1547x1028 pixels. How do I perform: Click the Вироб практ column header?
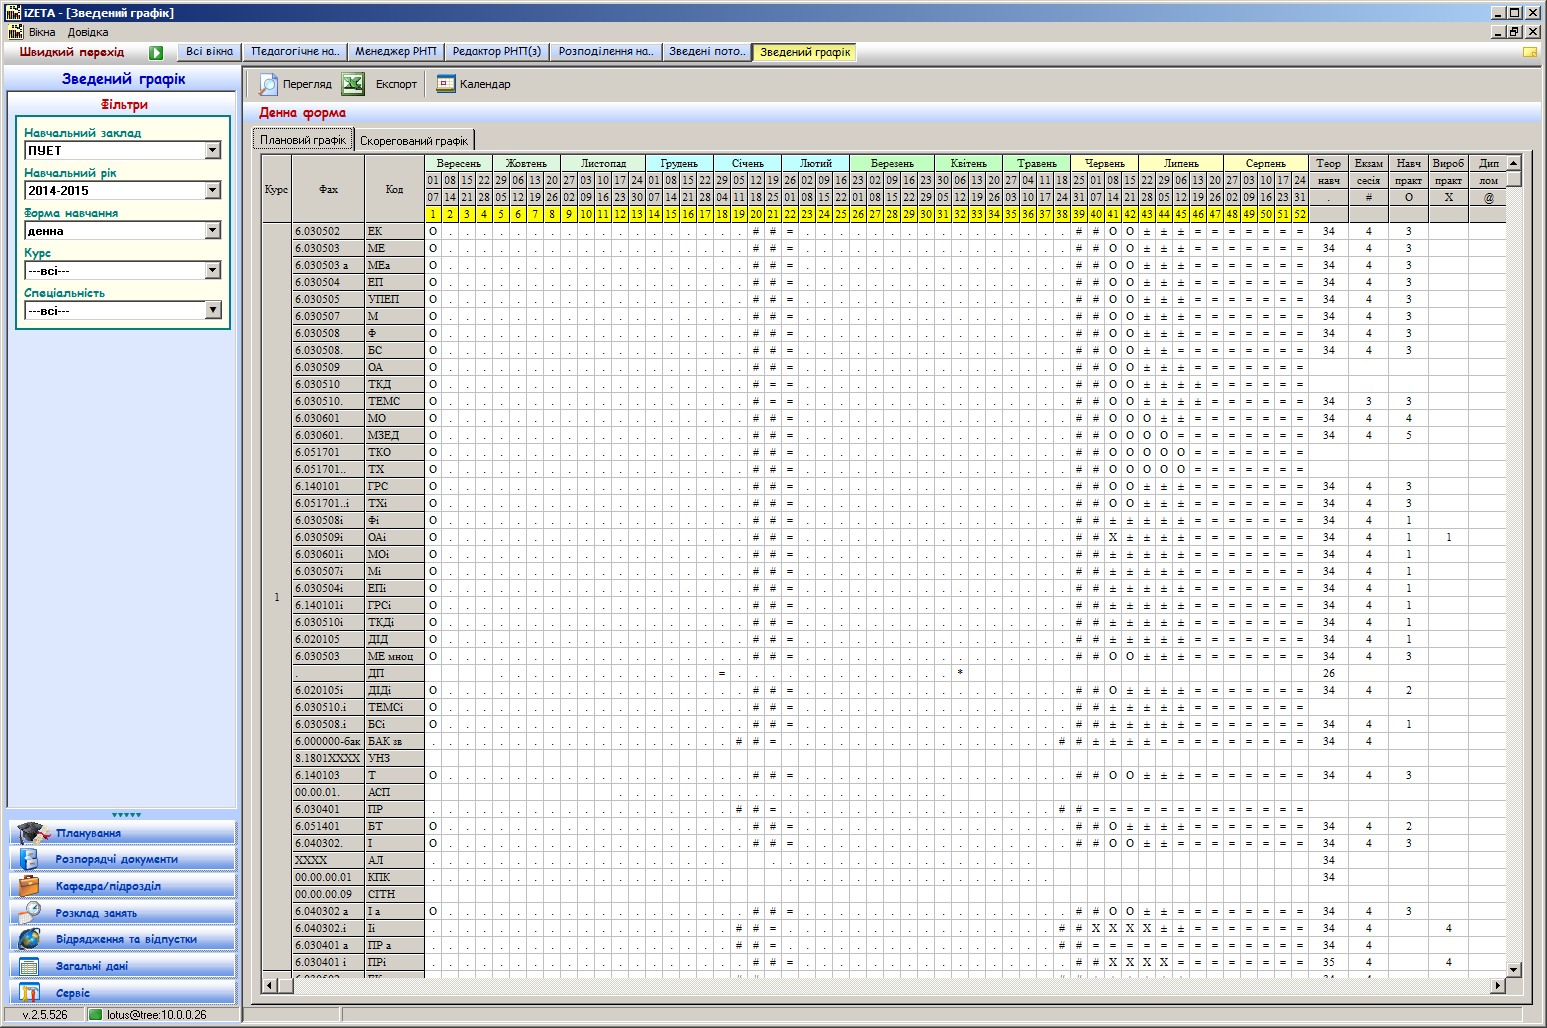1448,172
